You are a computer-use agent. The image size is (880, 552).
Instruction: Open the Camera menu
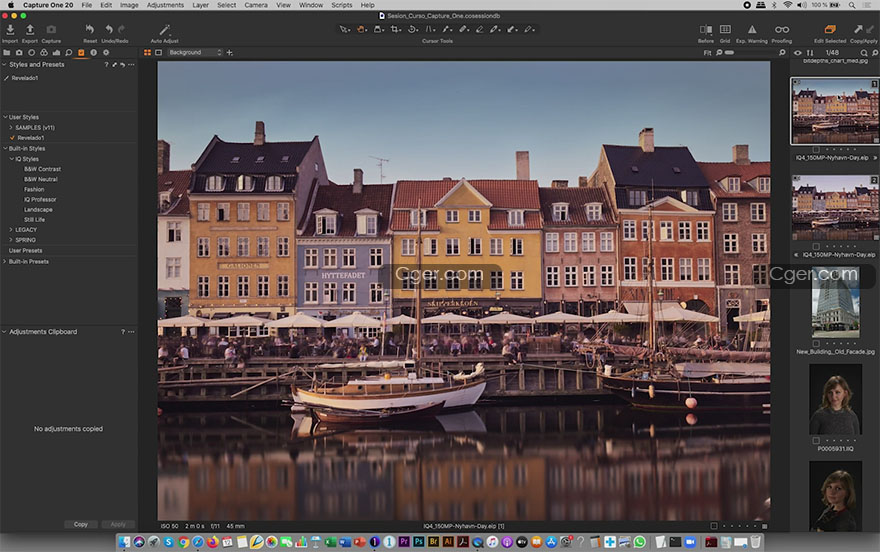point(256,5)
